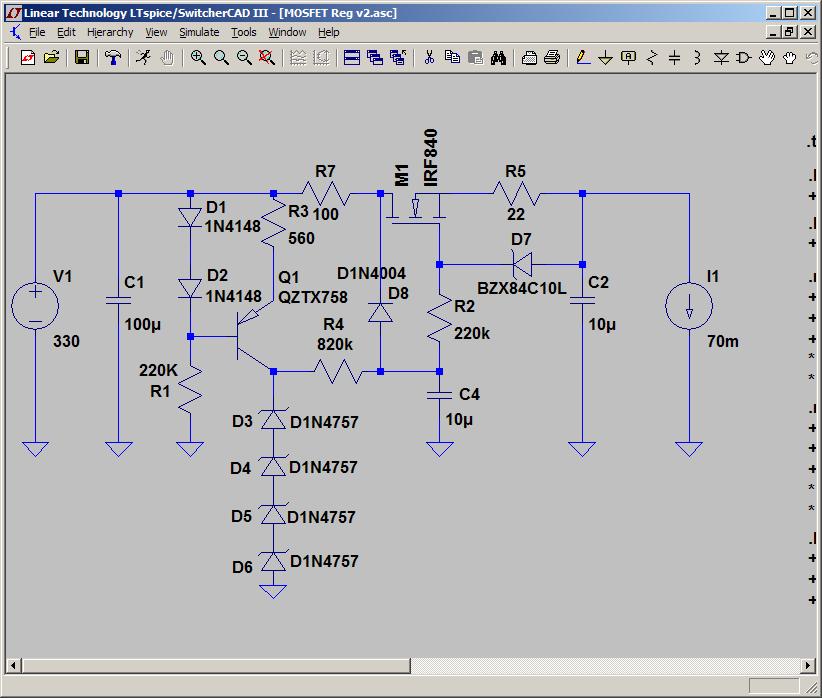Click the 560 value of R3
The image size is (822, 698).
coord(301,239)
